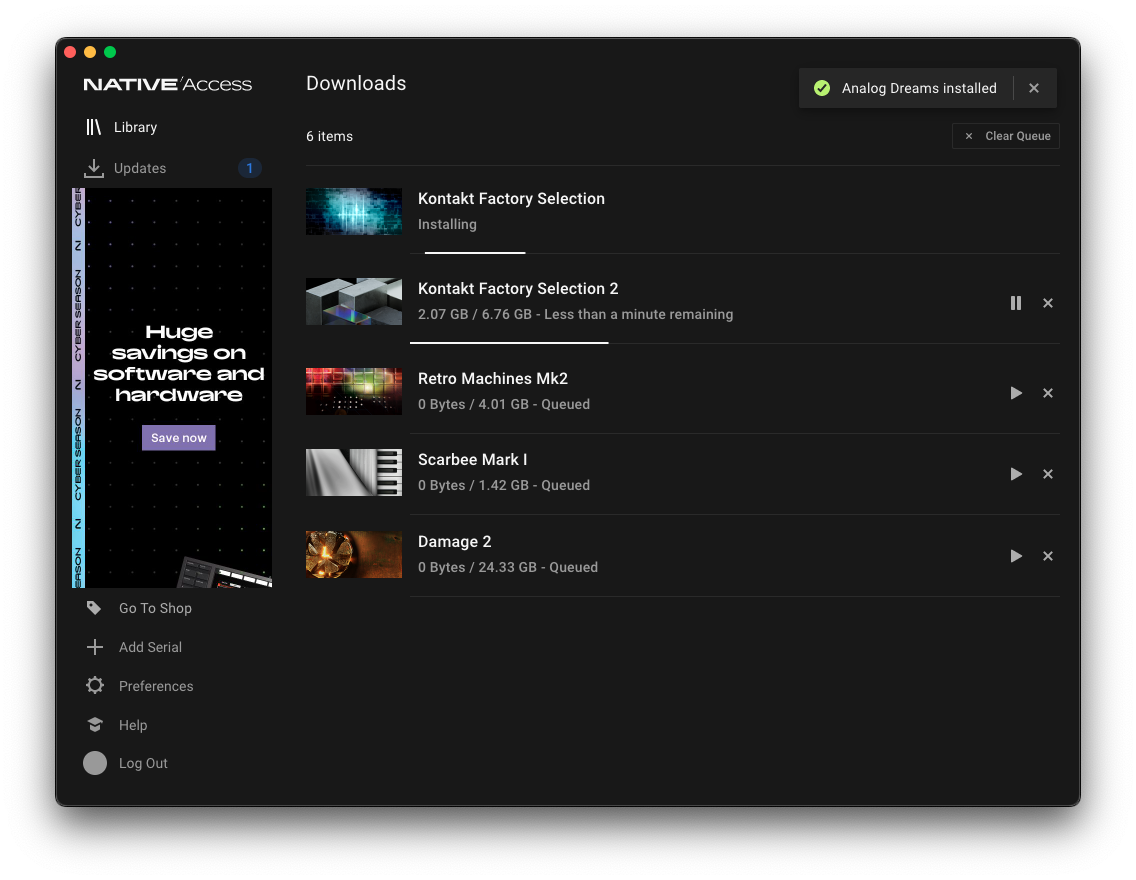Screen dimensions: 1136x880
Task: Click Save now in the ad banner
Action: tap(178, 437)
